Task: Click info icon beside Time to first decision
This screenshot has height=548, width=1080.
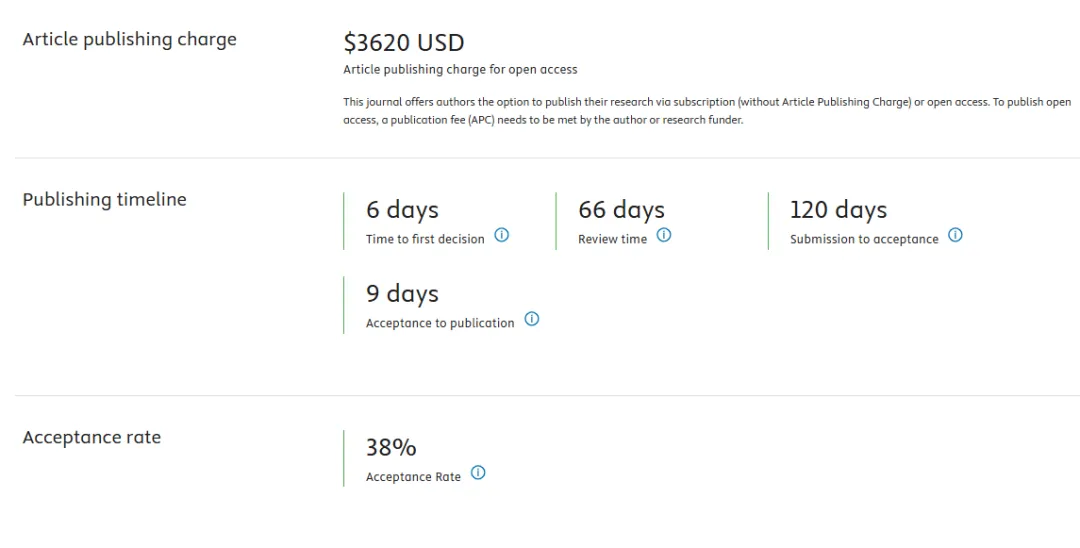Action: click(x=501, y=235)
